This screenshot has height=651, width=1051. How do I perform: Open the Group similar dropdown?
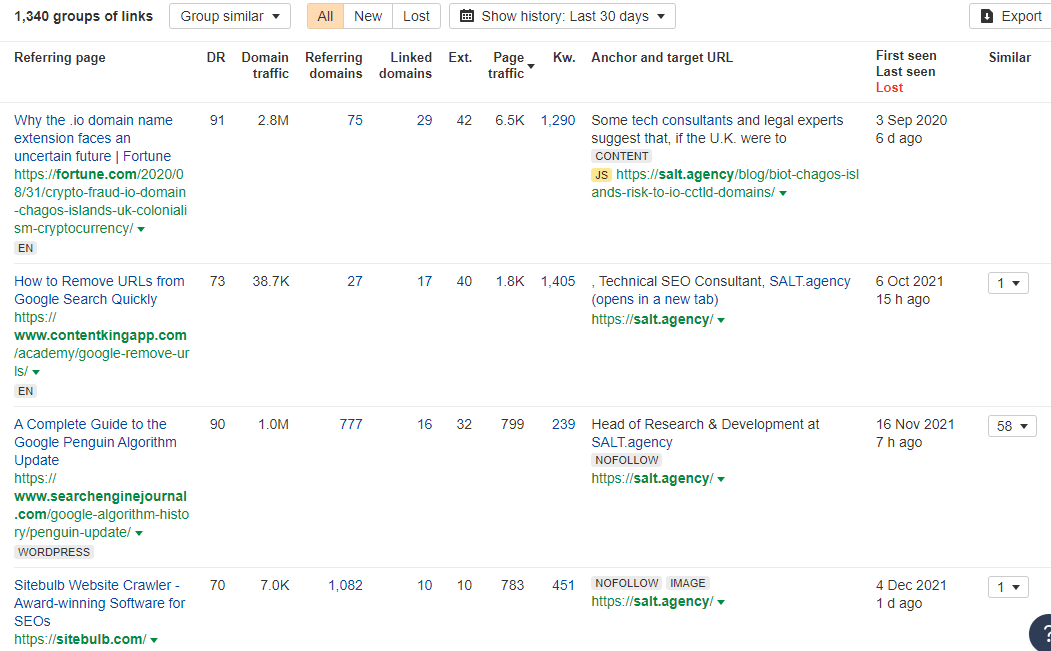(230, 16)
